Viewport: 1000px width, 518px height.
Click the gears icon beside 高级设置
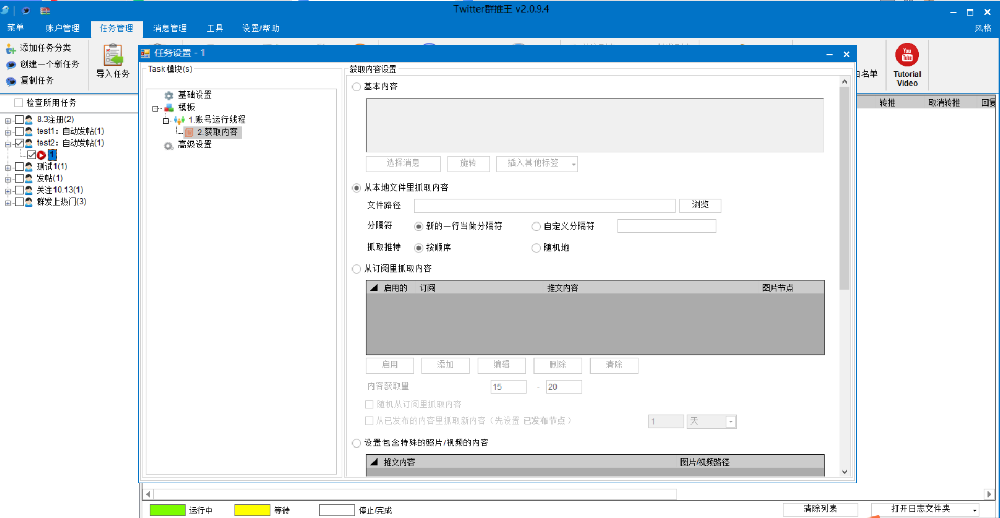click(169, 145)
